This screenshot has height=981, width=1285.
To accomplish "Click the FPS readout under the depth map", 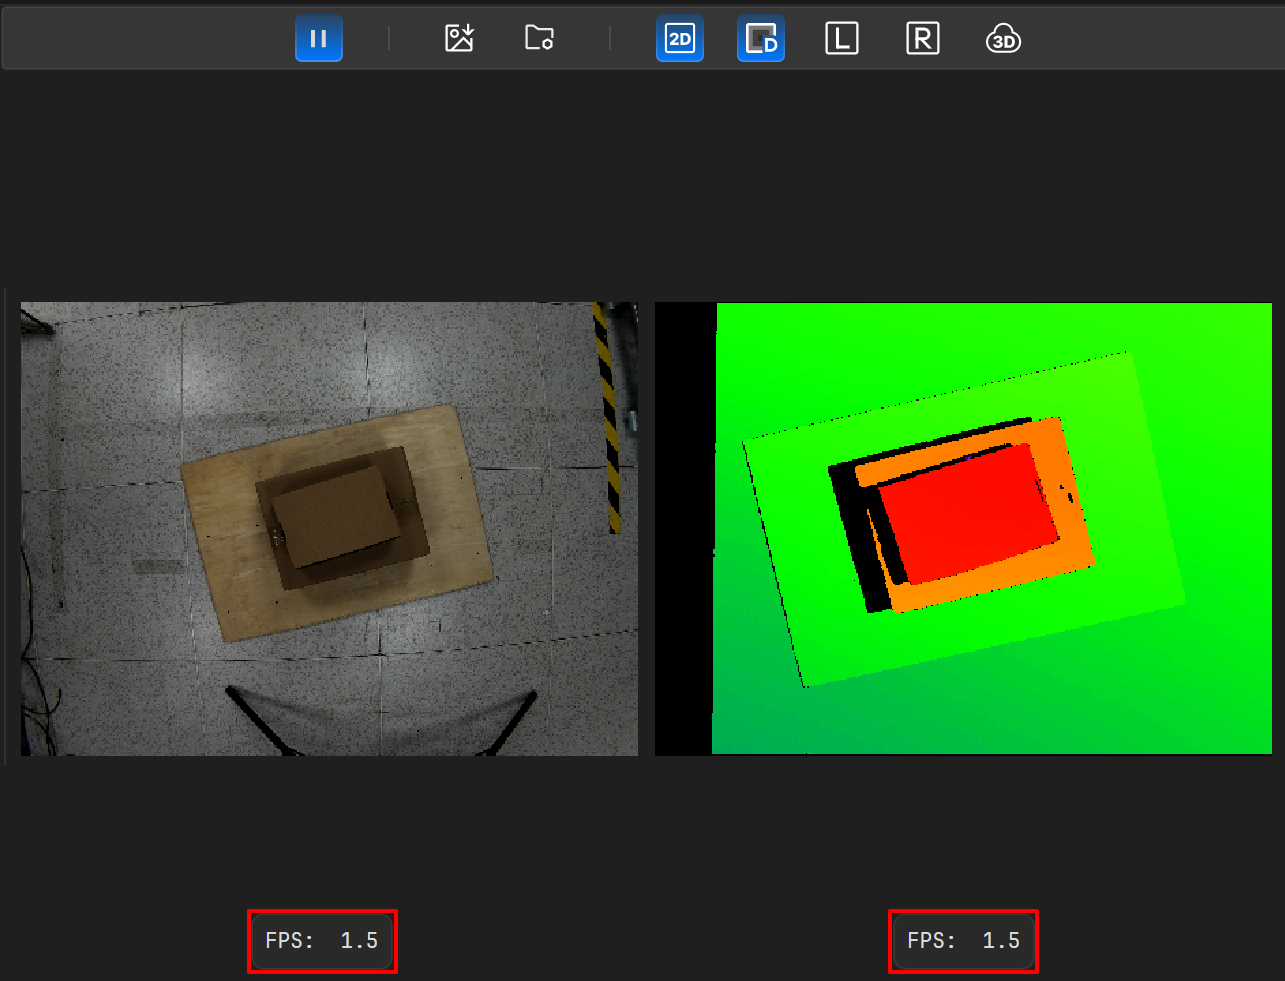I will pos(964,941).
